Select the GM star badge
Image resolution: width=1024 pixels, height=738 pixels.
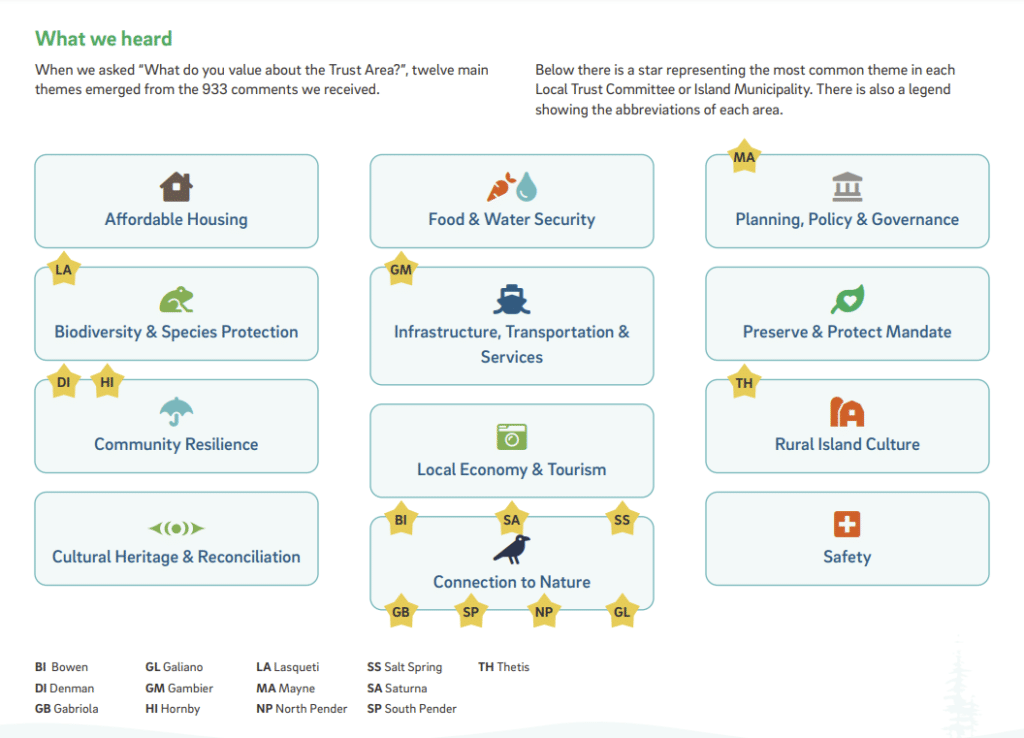tap(400, 270)
